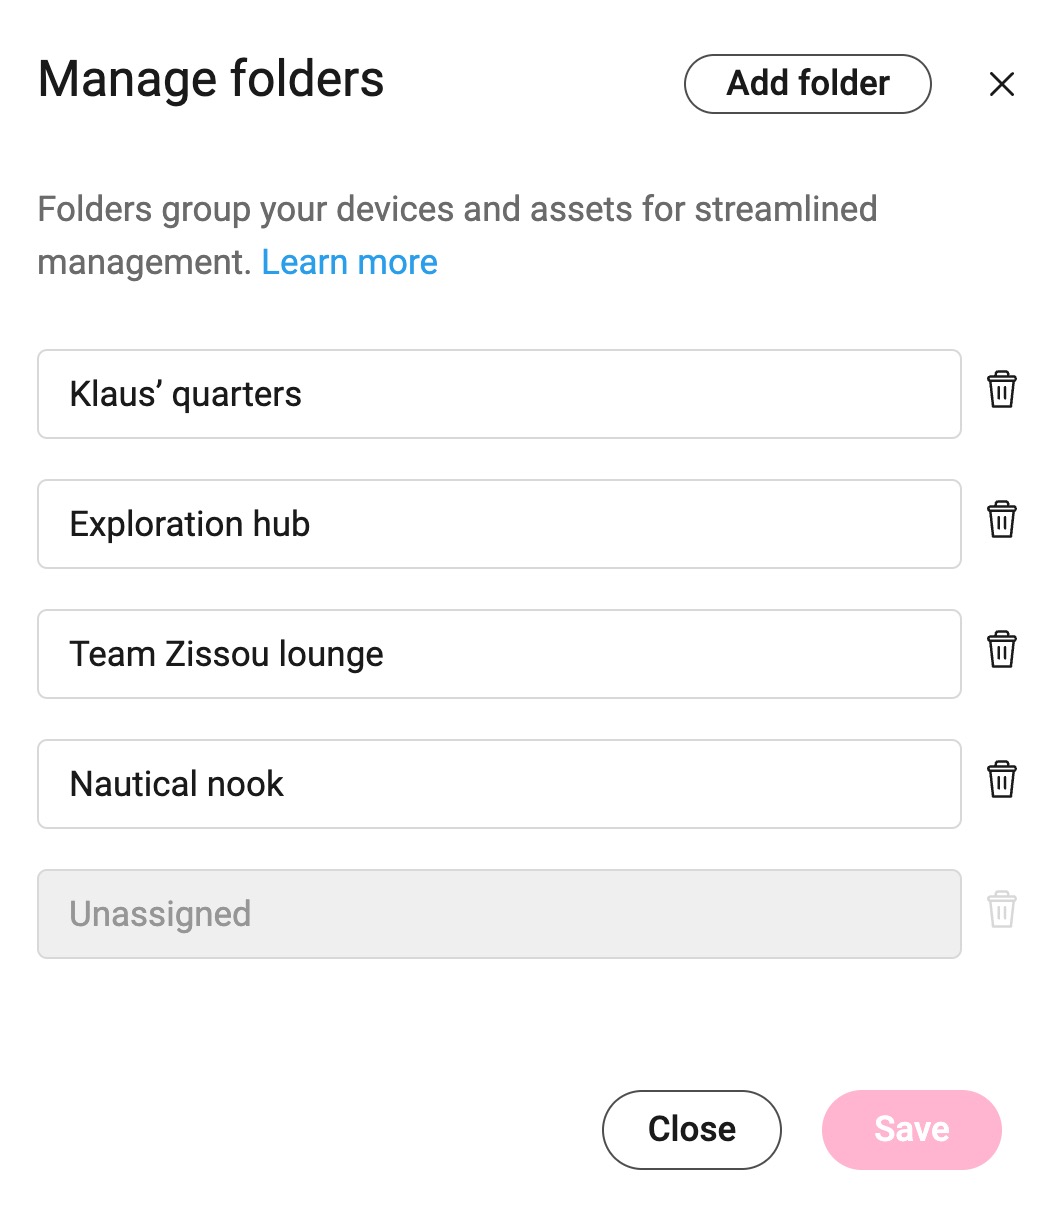Screen dimensions: 1060x1218
Task: Click the Add folder pill-shaped control
Action: 807,84
